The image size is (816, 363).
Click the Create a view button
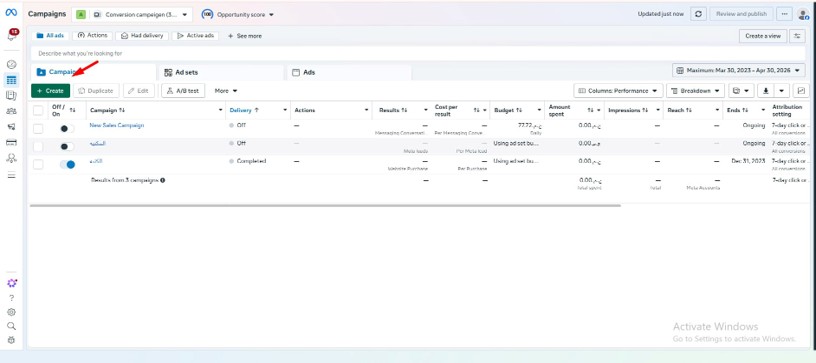(763, 36)
